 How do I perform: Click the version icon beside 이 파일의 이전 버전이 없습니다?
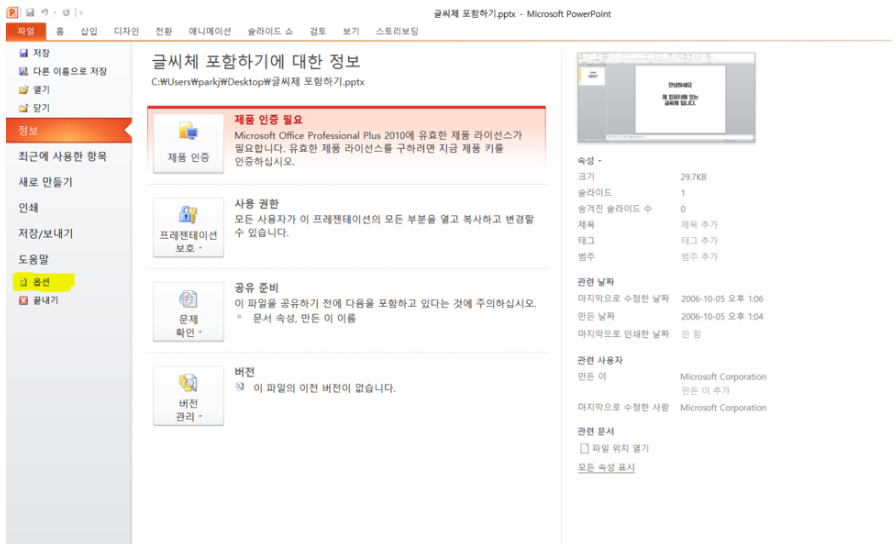coord(240,387)
